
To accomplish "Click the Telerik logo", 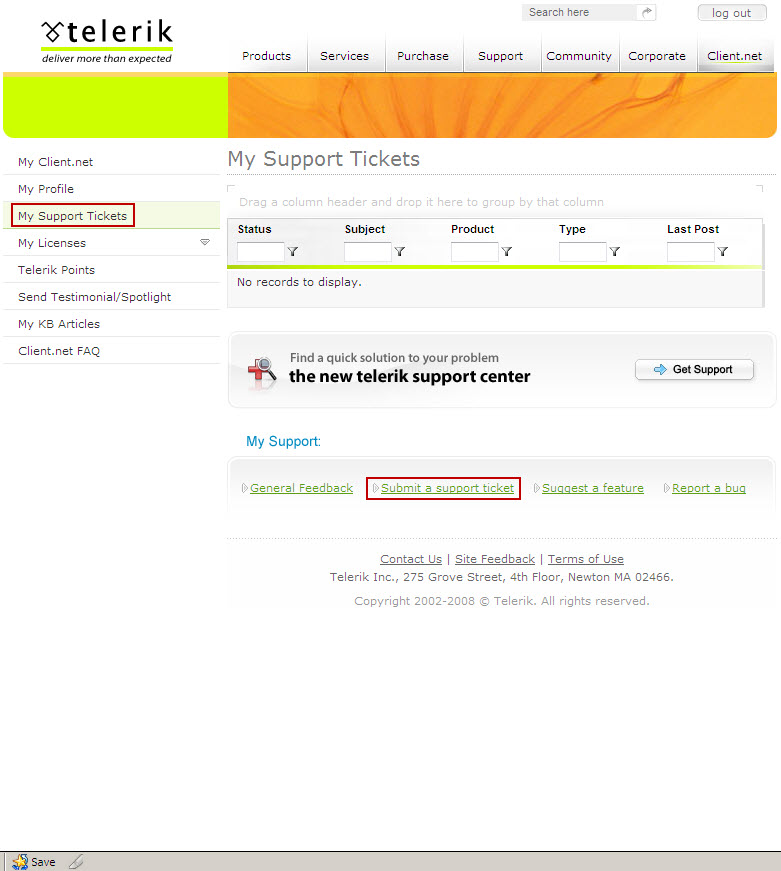I will click(x=107, y=42).
